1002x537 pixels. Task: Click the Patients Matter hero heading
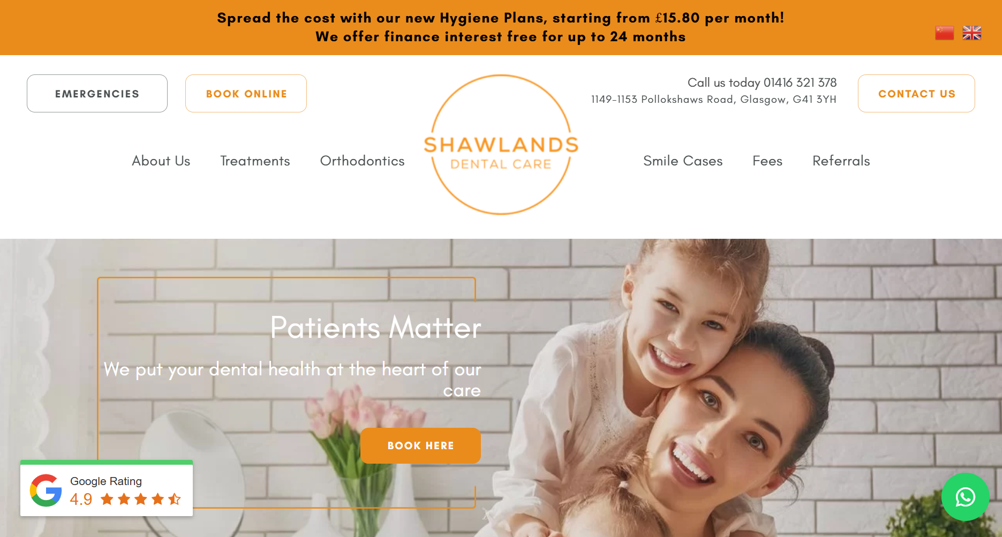[376, 327]
